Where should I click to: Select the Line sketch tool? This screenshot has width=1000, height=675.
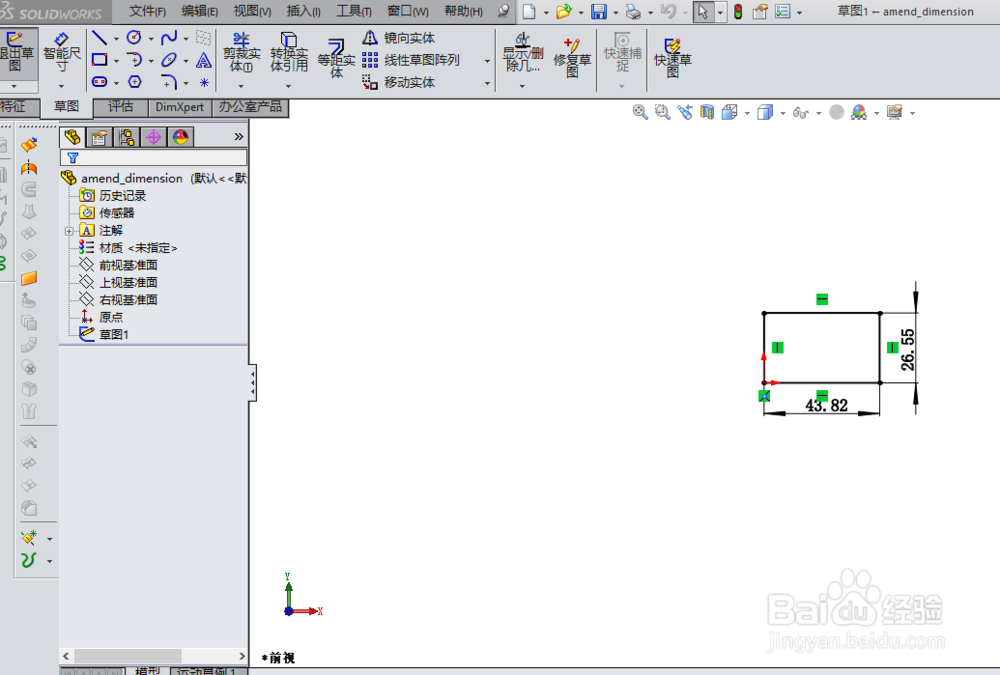[x=99, y=38]
